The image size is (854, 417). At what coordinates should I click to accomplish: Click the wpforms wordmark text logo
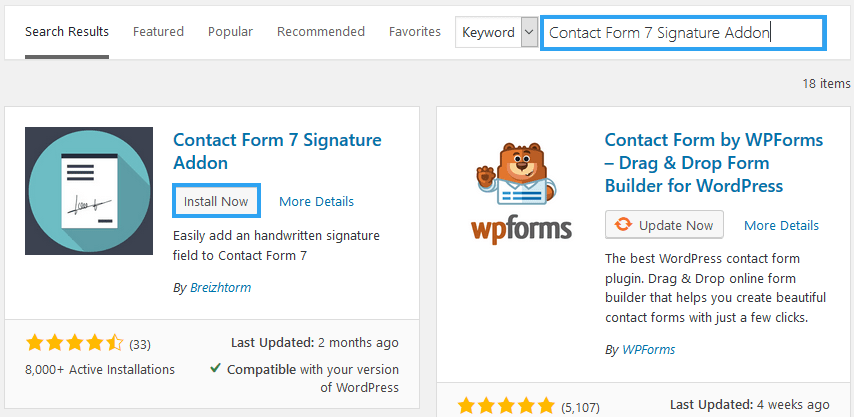coord(521,230)
